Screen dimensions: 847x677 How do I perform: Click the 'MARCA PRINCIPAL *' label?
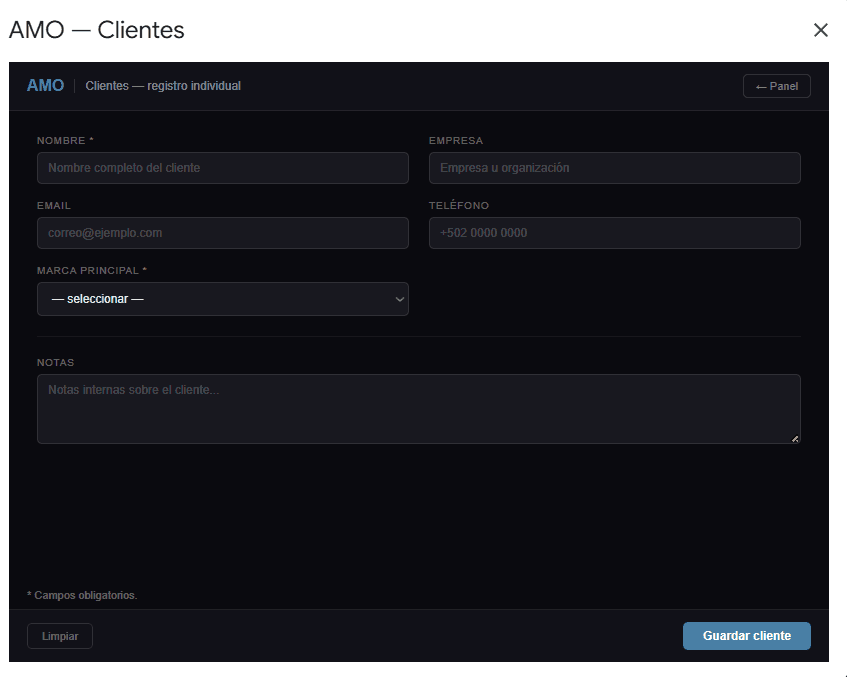point(92,270)
